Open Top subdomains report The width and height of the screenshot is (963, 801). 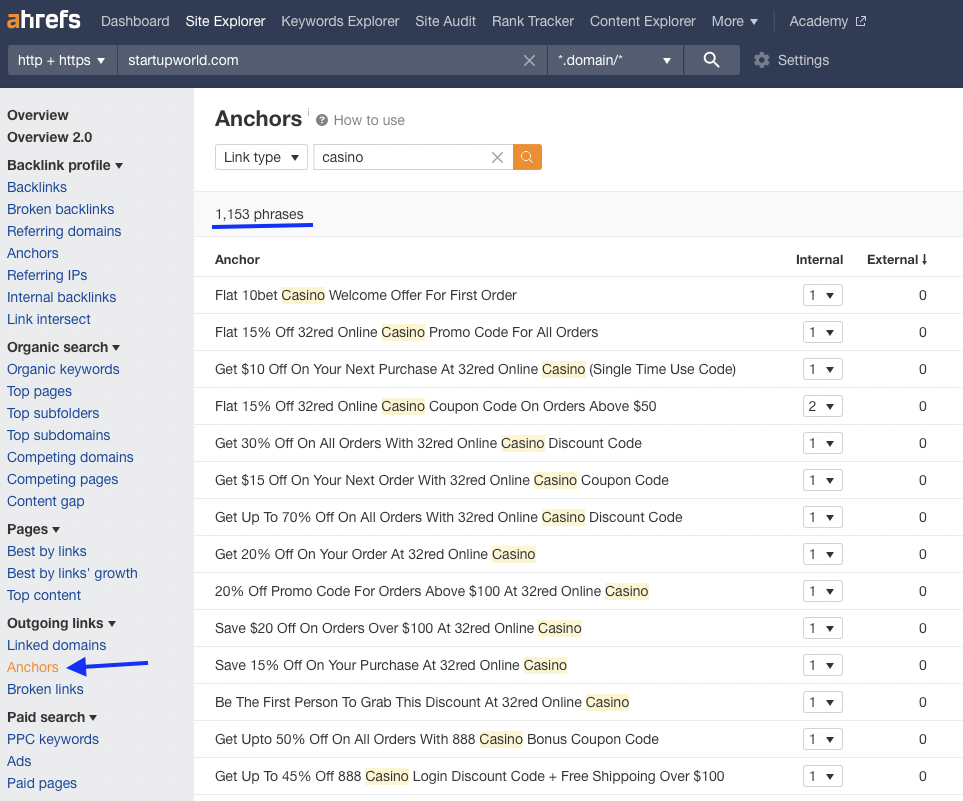58,435
